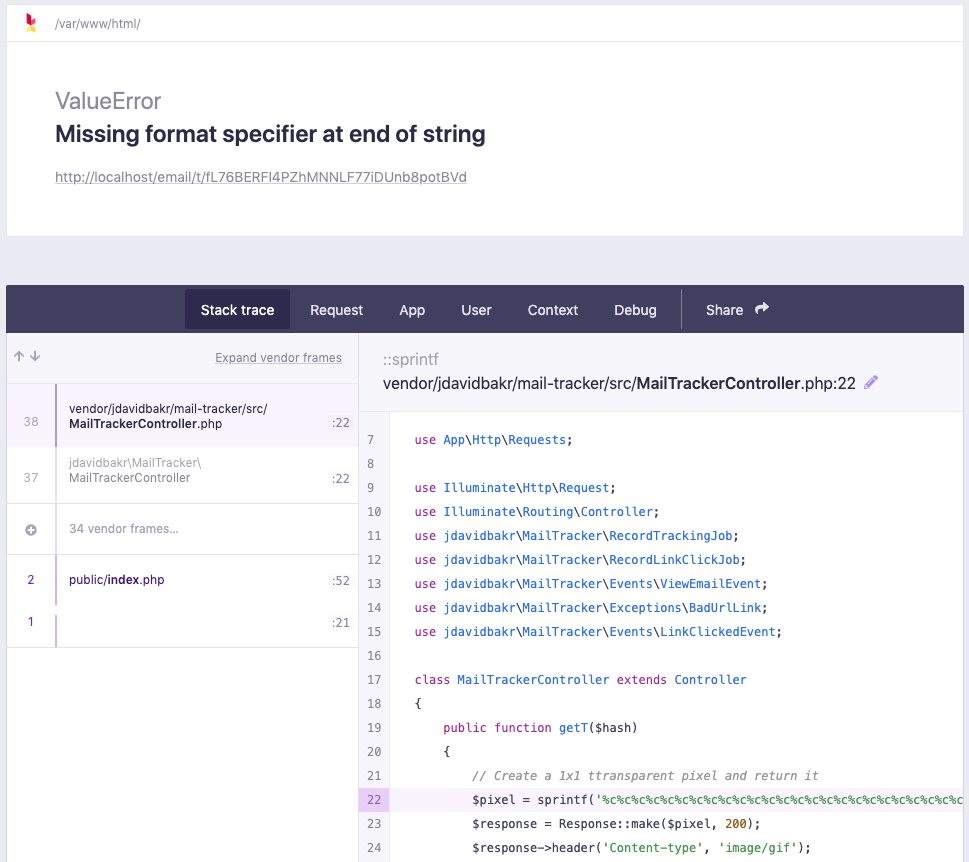
Task: Click the Expand vendor frames link
Action: click(278, 357)
